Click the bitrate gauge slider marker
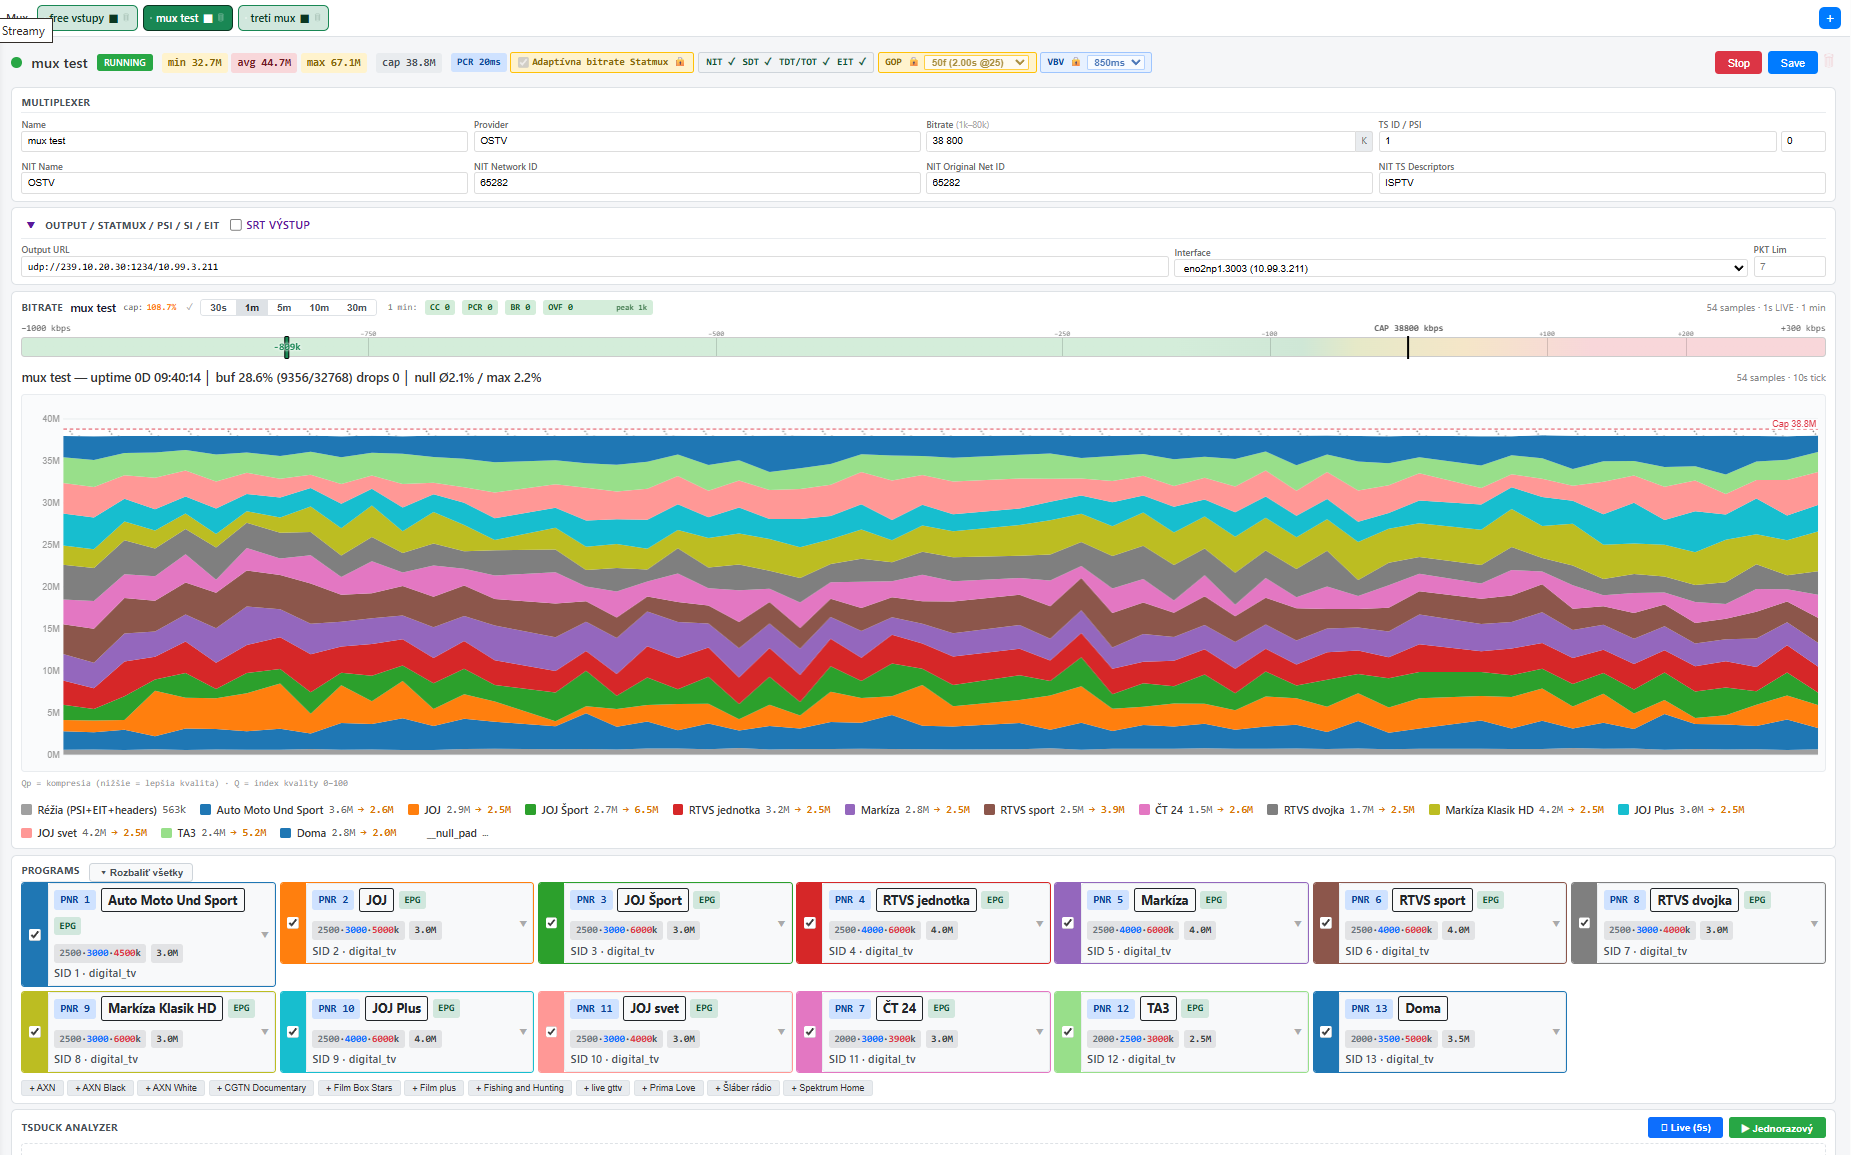The width and height of the screenshot is (1851, 1155). (x=287, y=347)
